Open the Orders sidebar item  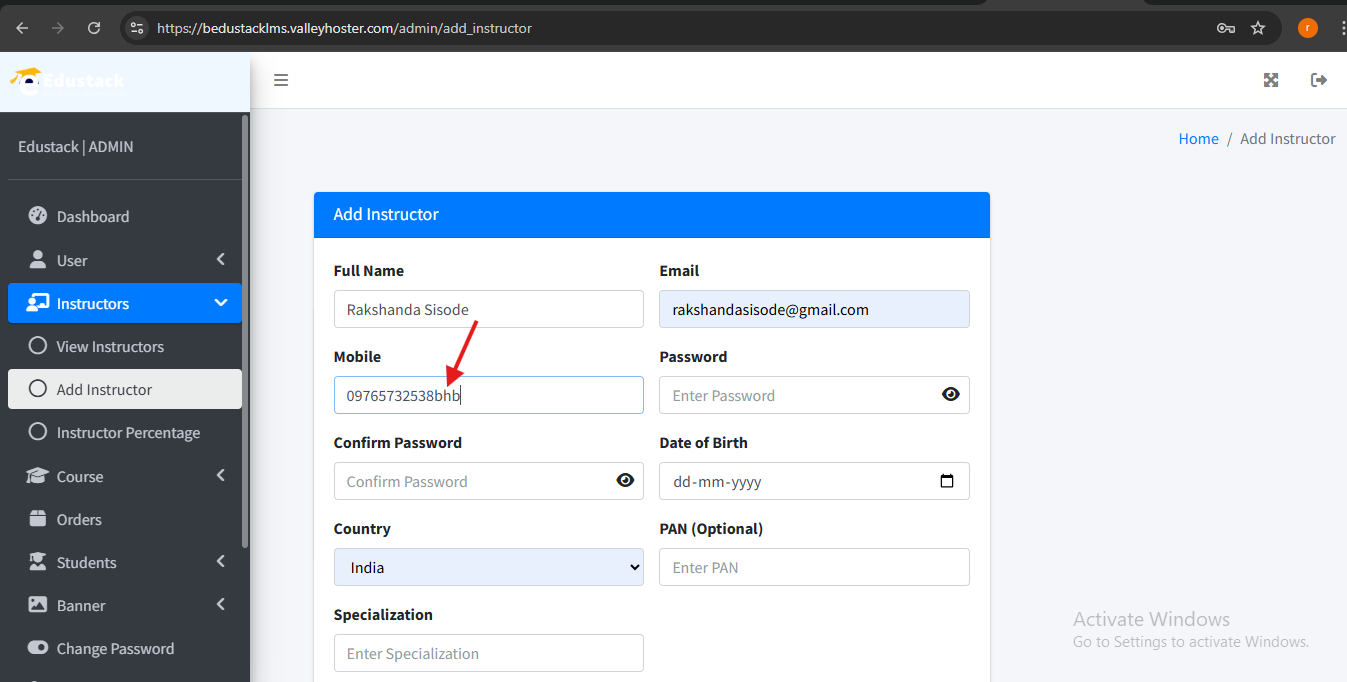click(x=125, y=519)
